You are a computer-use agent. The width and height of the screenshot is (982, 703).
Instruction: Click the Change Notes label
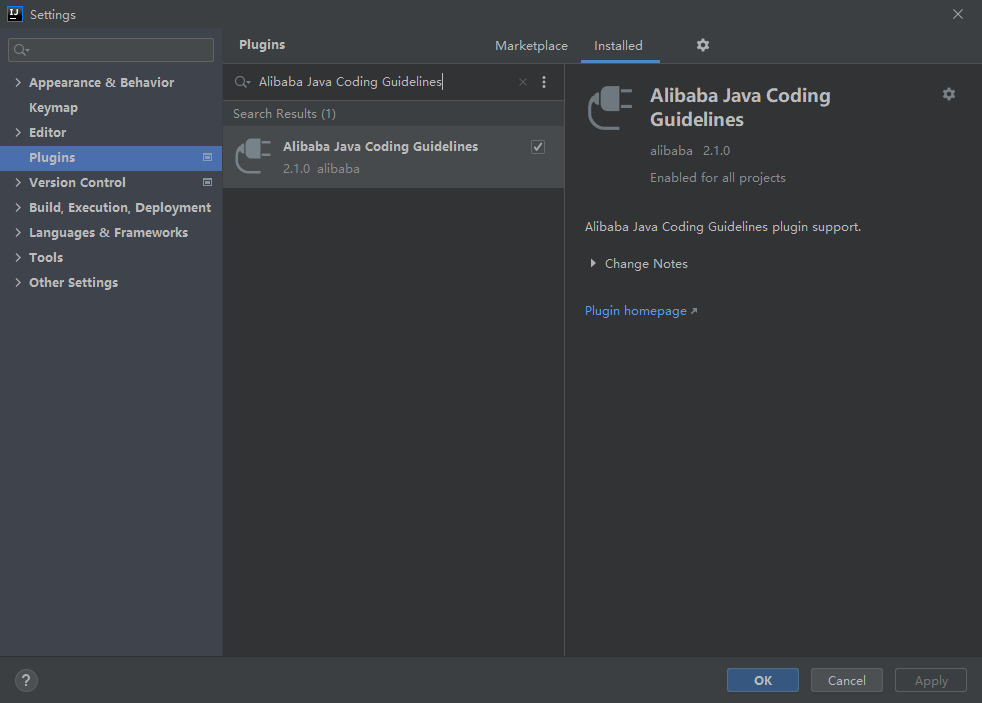coord(646,264)
